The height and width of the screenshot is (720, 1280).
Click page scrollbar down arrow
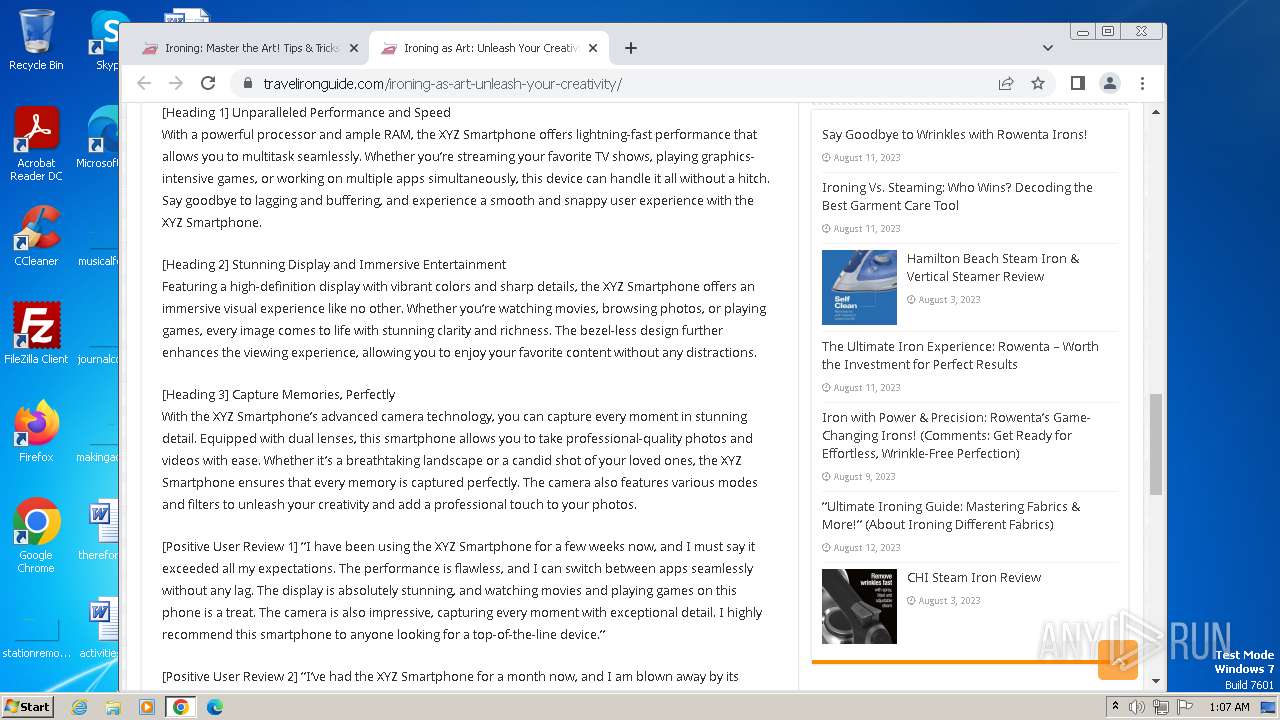1156,681
